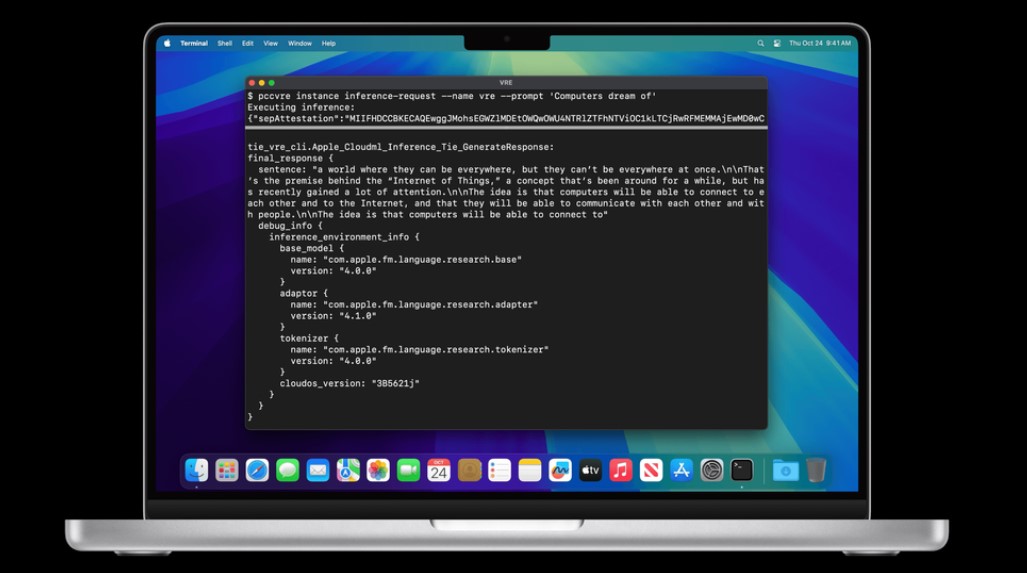Open Launchpad from the Dock
Screen dimensions: 1027x573
(227, 470)
